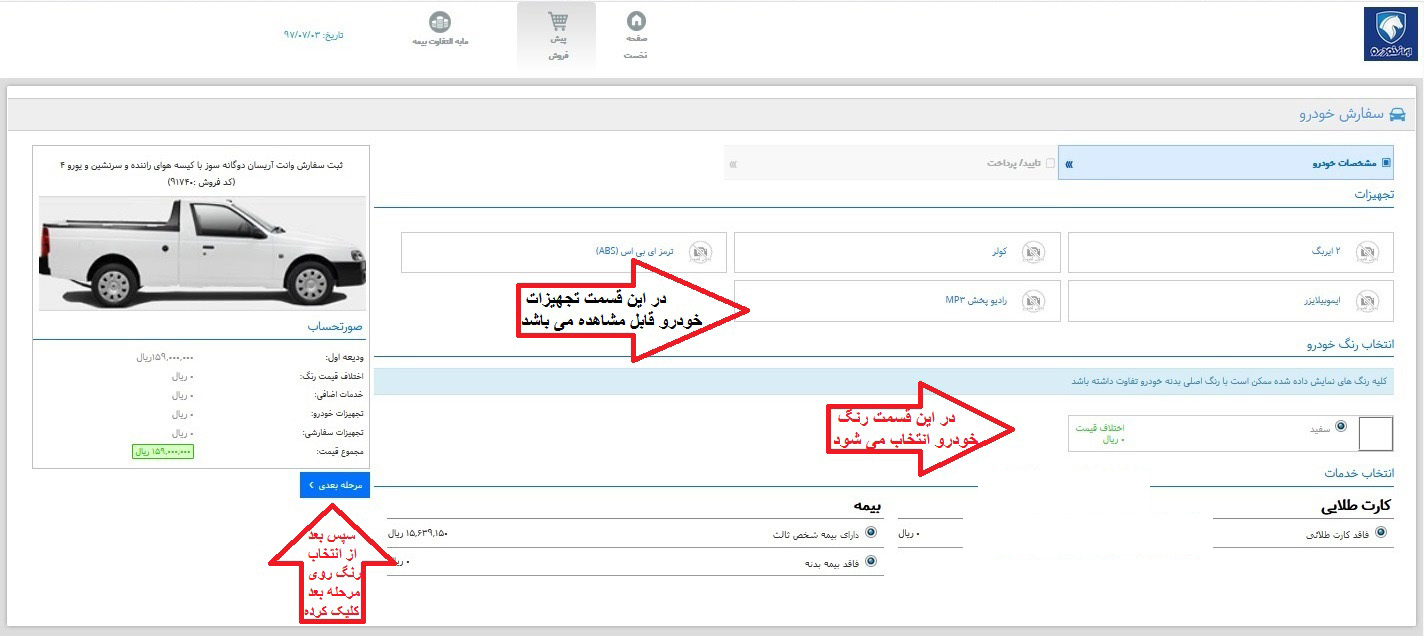Click the رادیو پخش MP3 icon
Image resolution: width=1424 pixels, height=636 pixels.
click(1033, 301)
